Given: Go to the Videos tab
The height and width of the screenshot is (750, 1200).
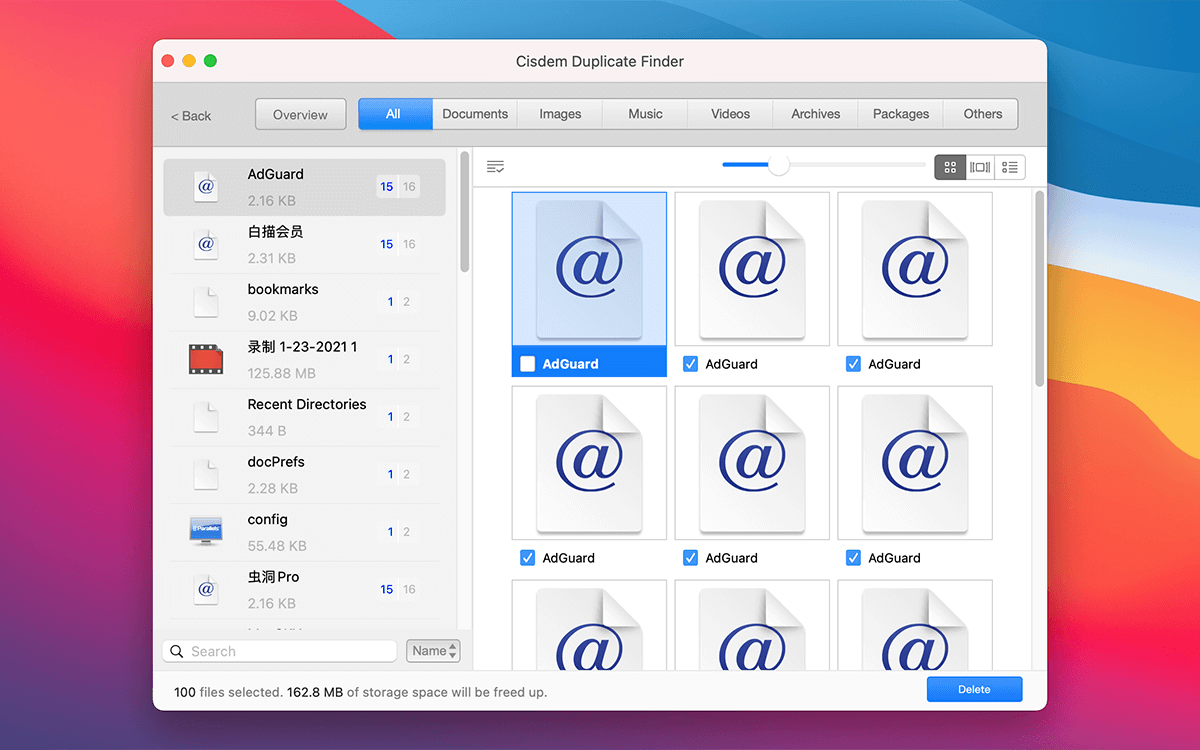Looking at the screenshot, I should [730, 114].
